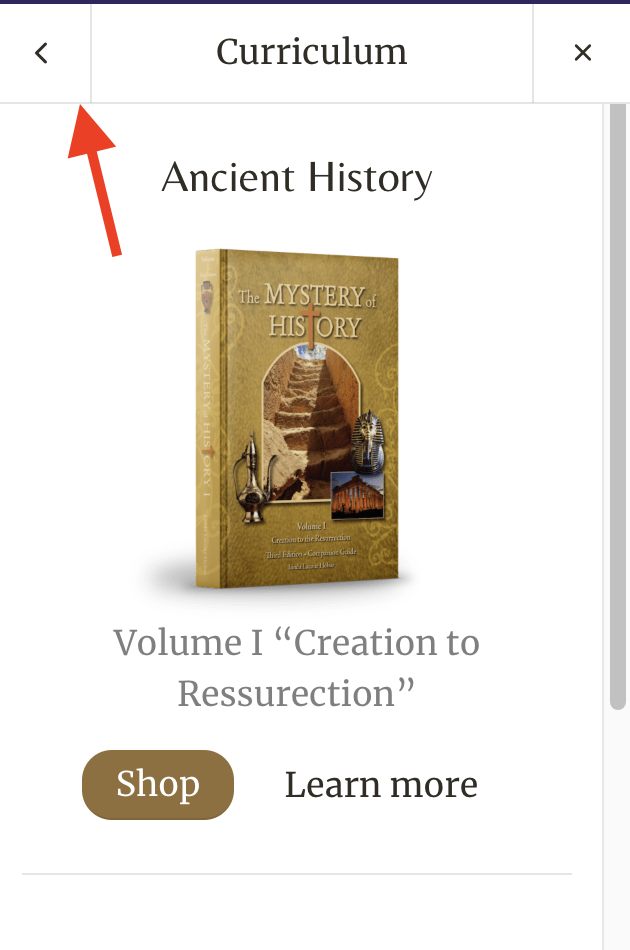Click the Volume I Creation to Ressurection caption
Screen dimensions: 630x950
click(297, 668)
